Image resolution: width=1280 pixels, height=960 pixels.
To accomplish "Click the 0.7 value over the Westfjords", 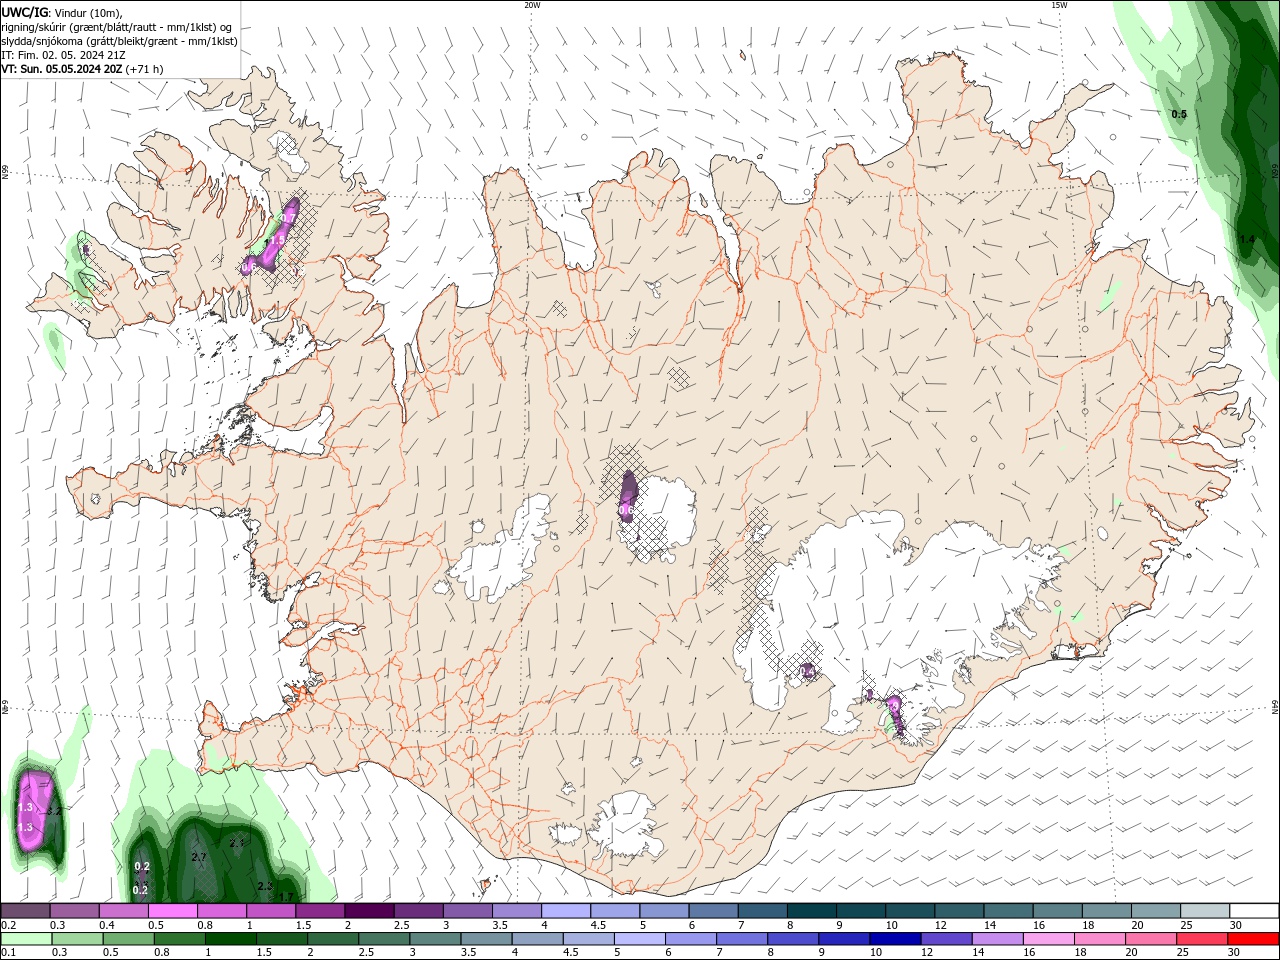I will pyautogui.click(x=288, y=217).
